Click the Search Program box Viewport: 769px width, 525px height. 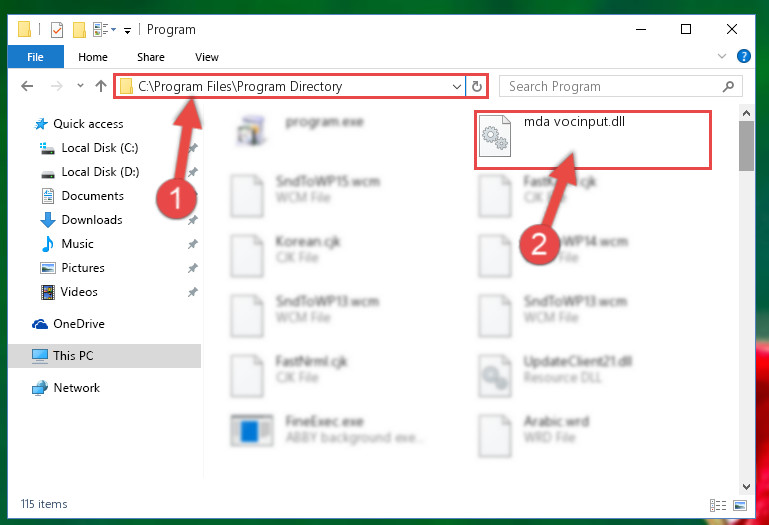click(x=620, y=86)
